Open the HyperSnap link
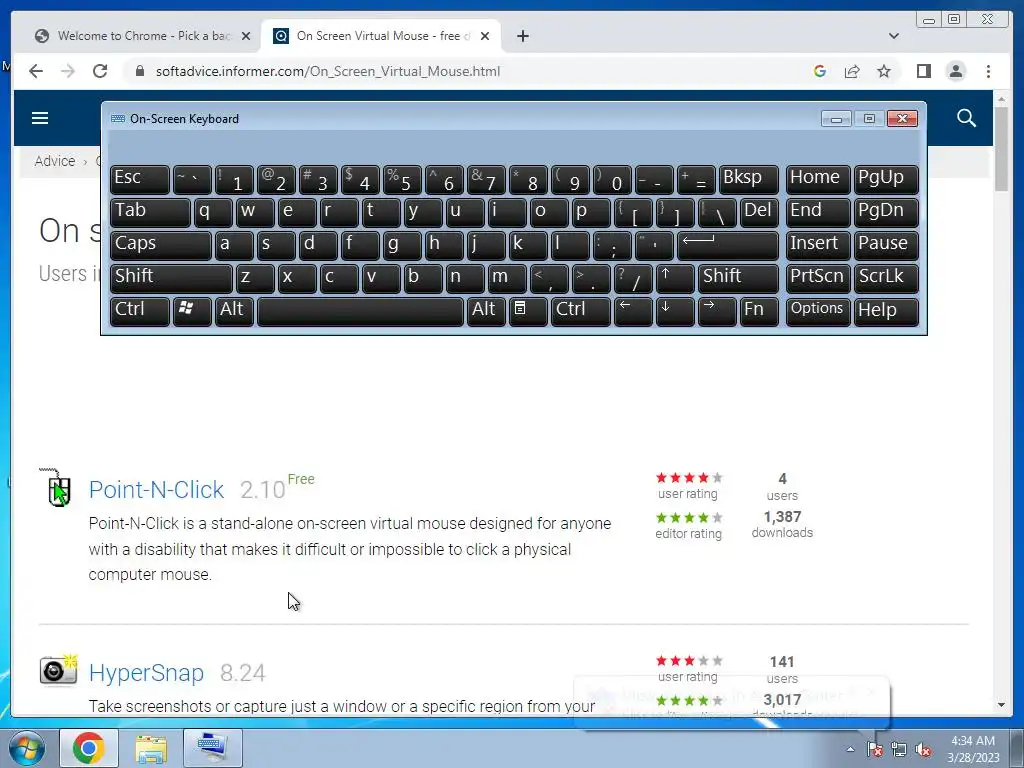 click(x=146, y=673)
